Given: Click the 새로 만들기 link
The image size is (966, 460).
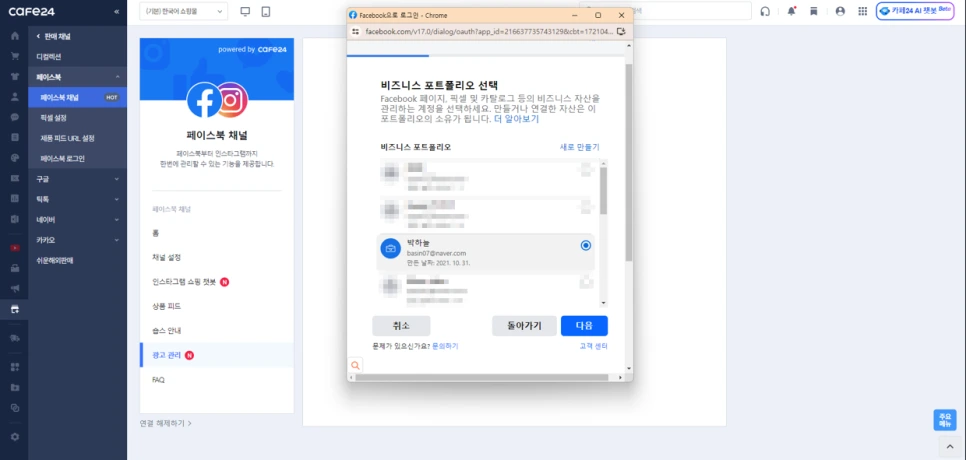Looking at the screenshot, I should (x=579, y=147).
